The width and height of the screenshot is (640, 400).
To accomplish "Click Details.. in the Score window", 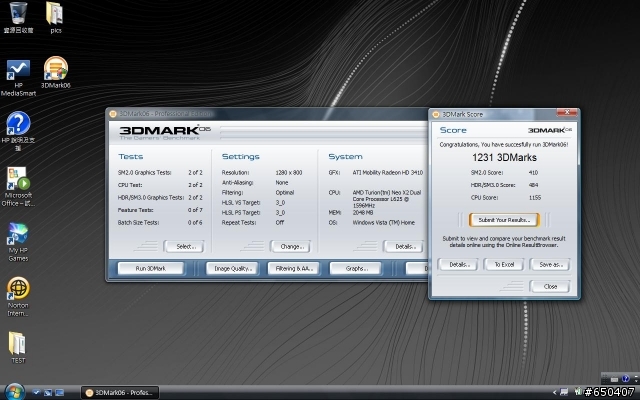I will tap(458, 264).
